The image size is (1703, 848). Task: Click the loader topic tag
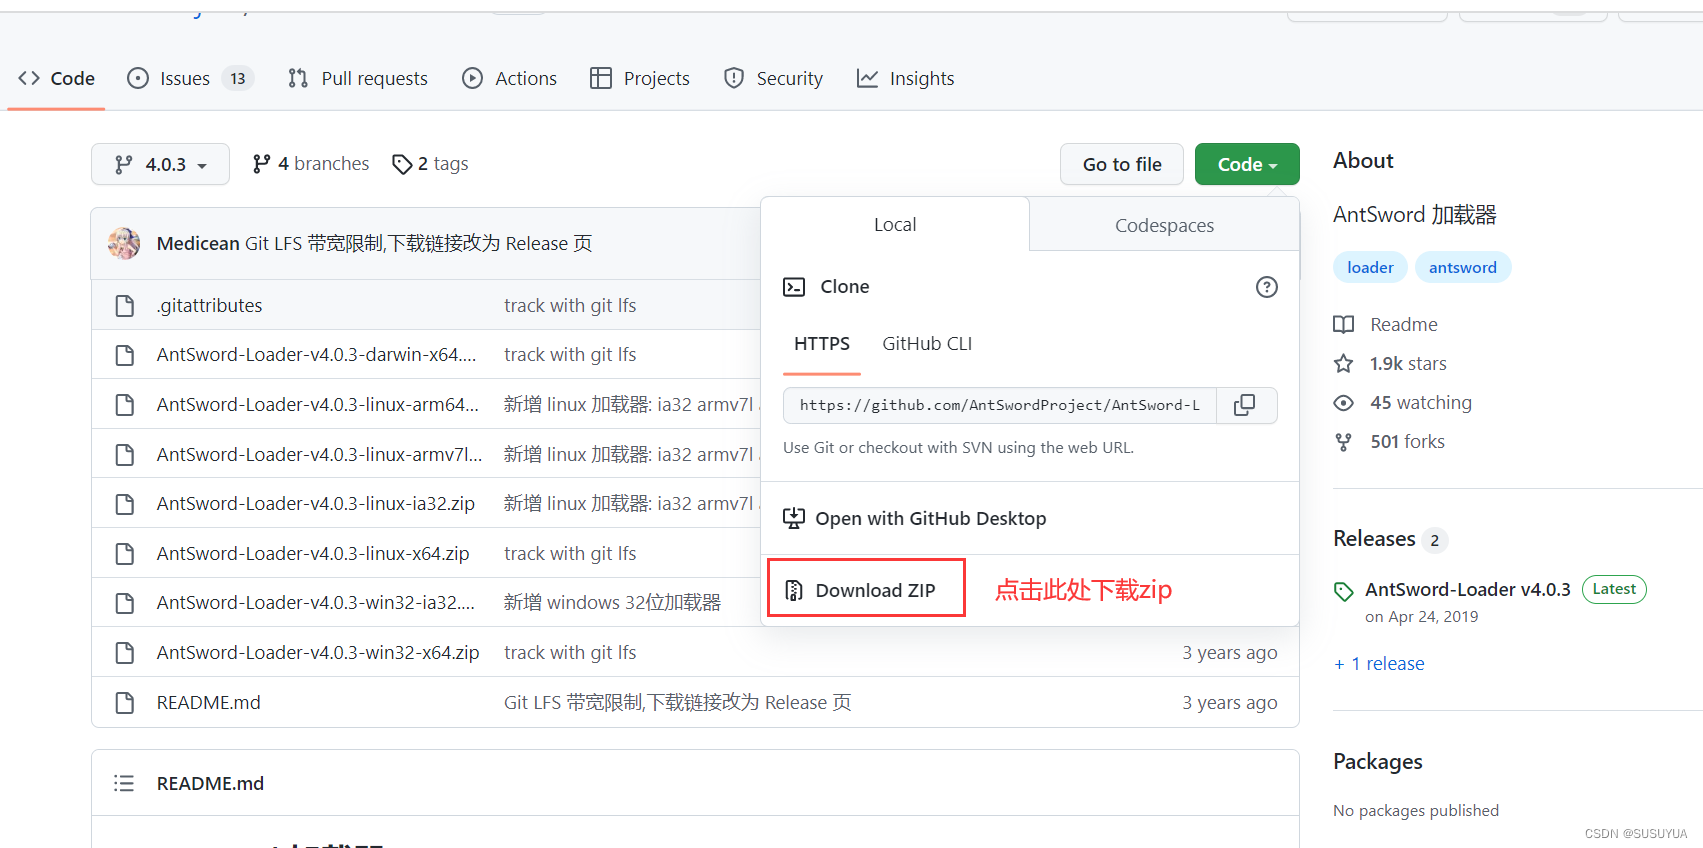1370,267
